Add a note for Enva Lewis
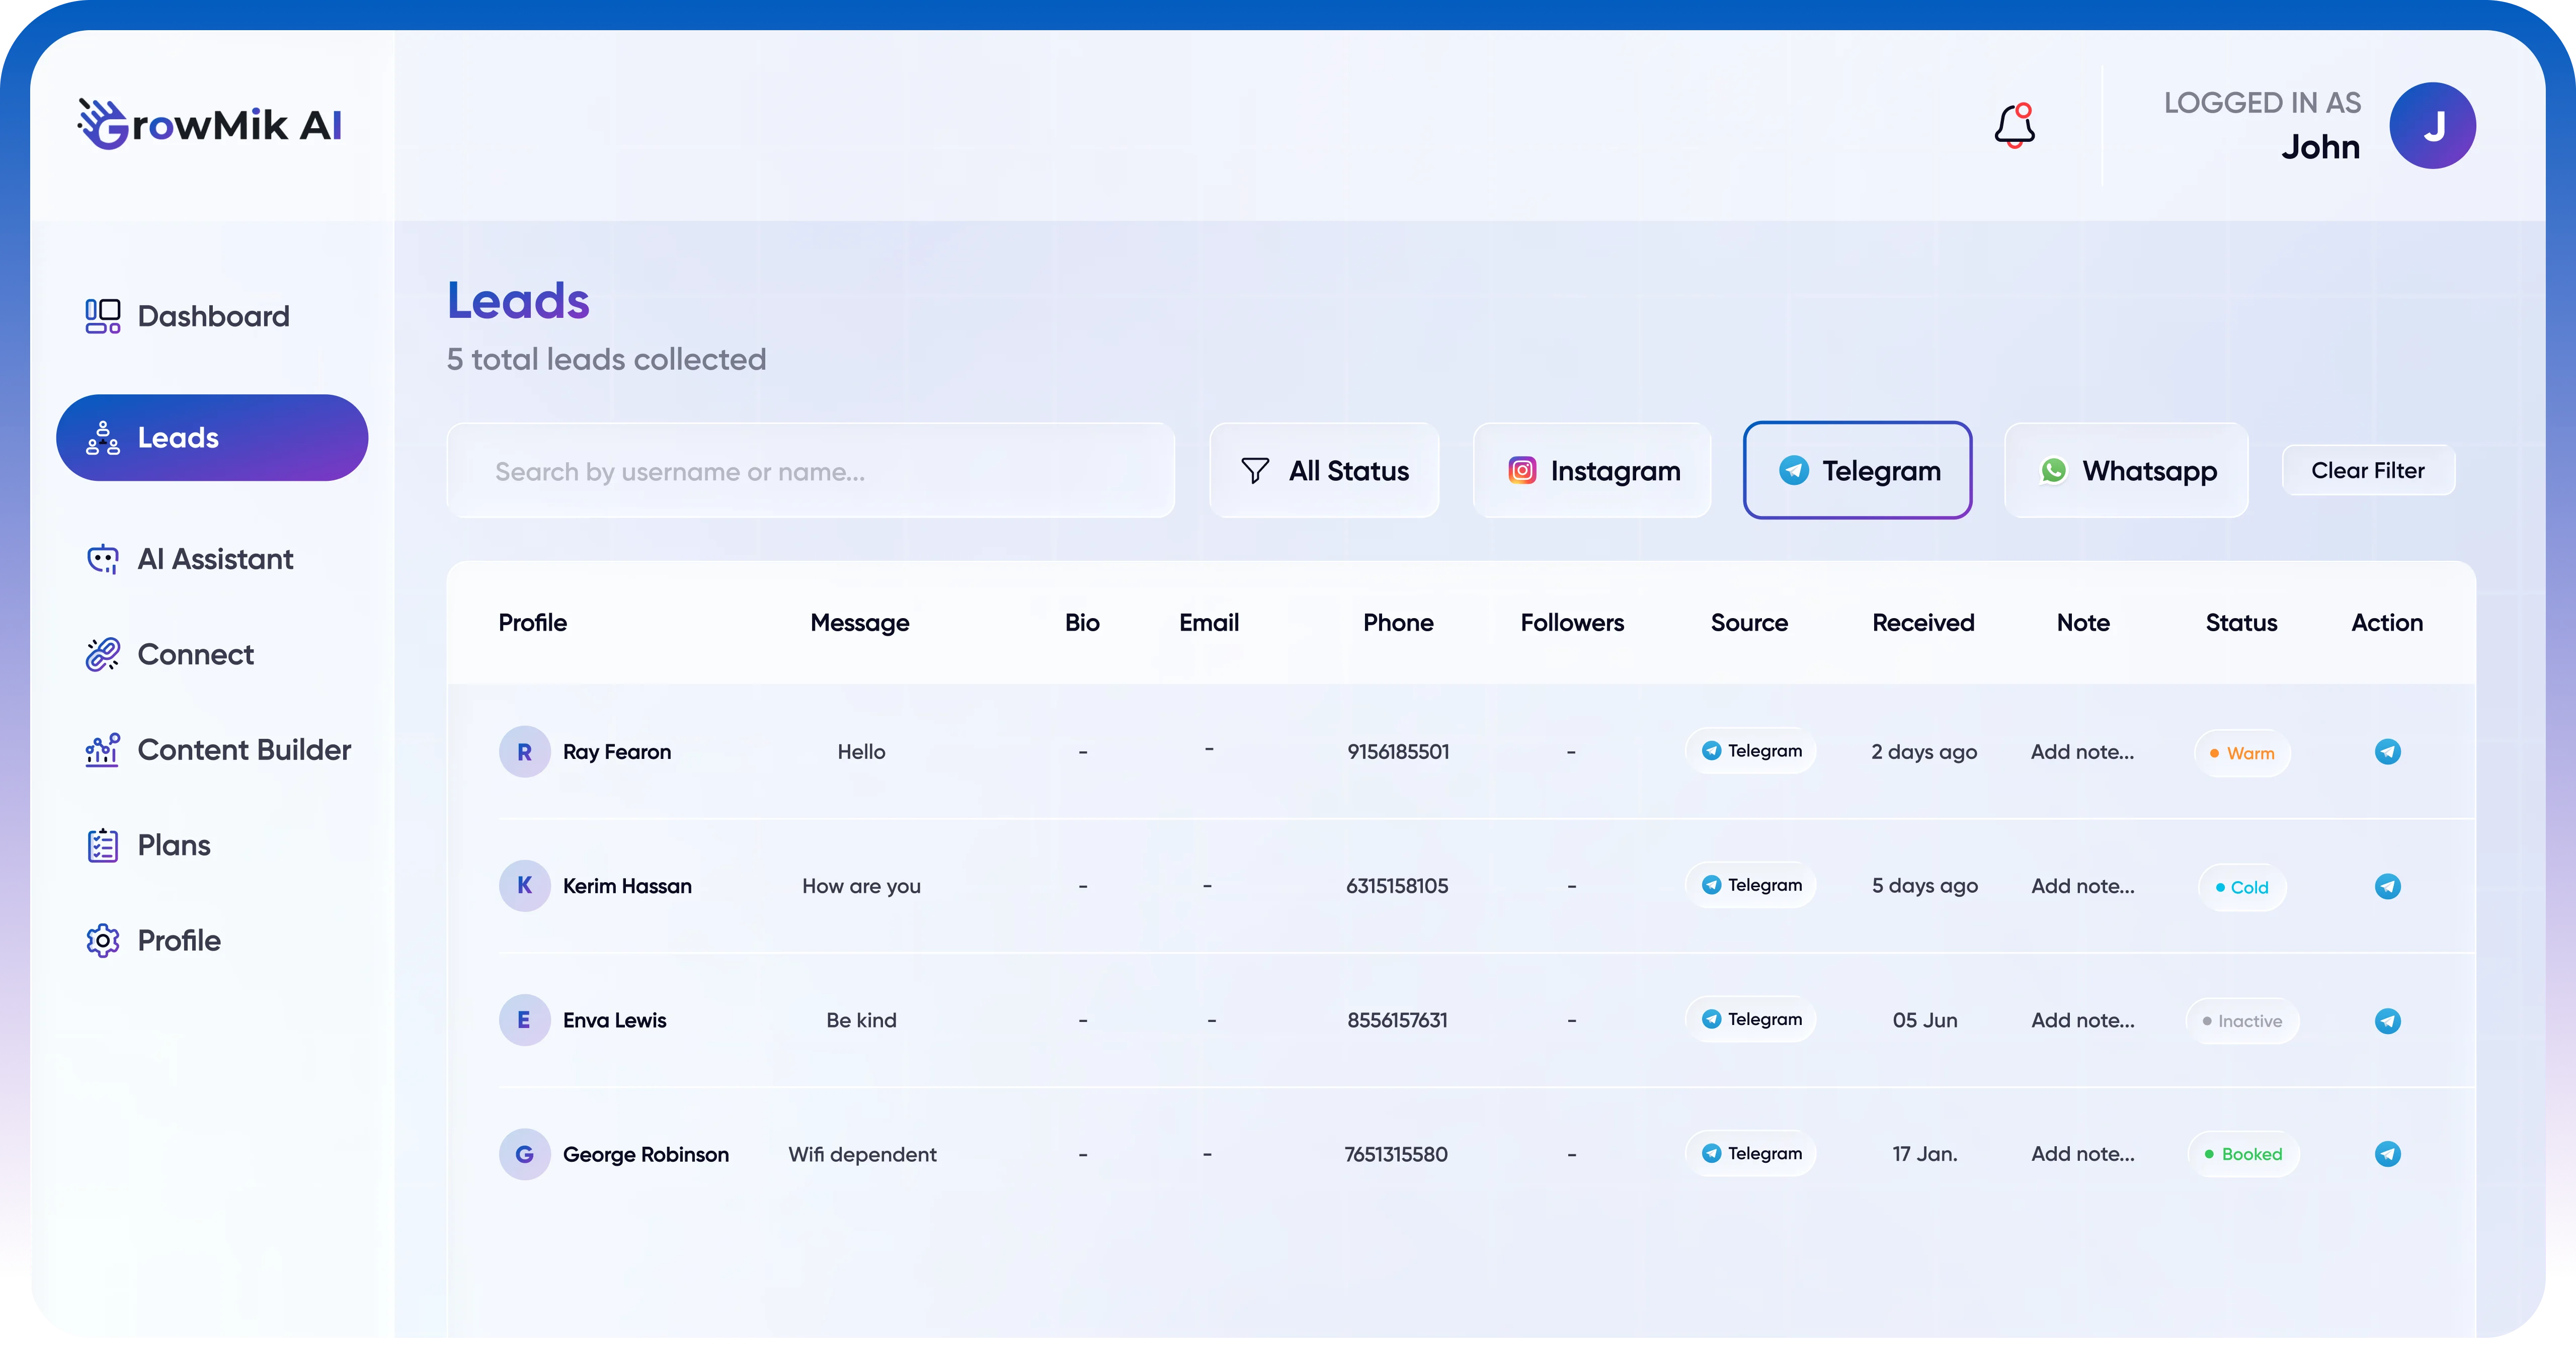This screenshot has height=1368, width=2576. 2082,1020
